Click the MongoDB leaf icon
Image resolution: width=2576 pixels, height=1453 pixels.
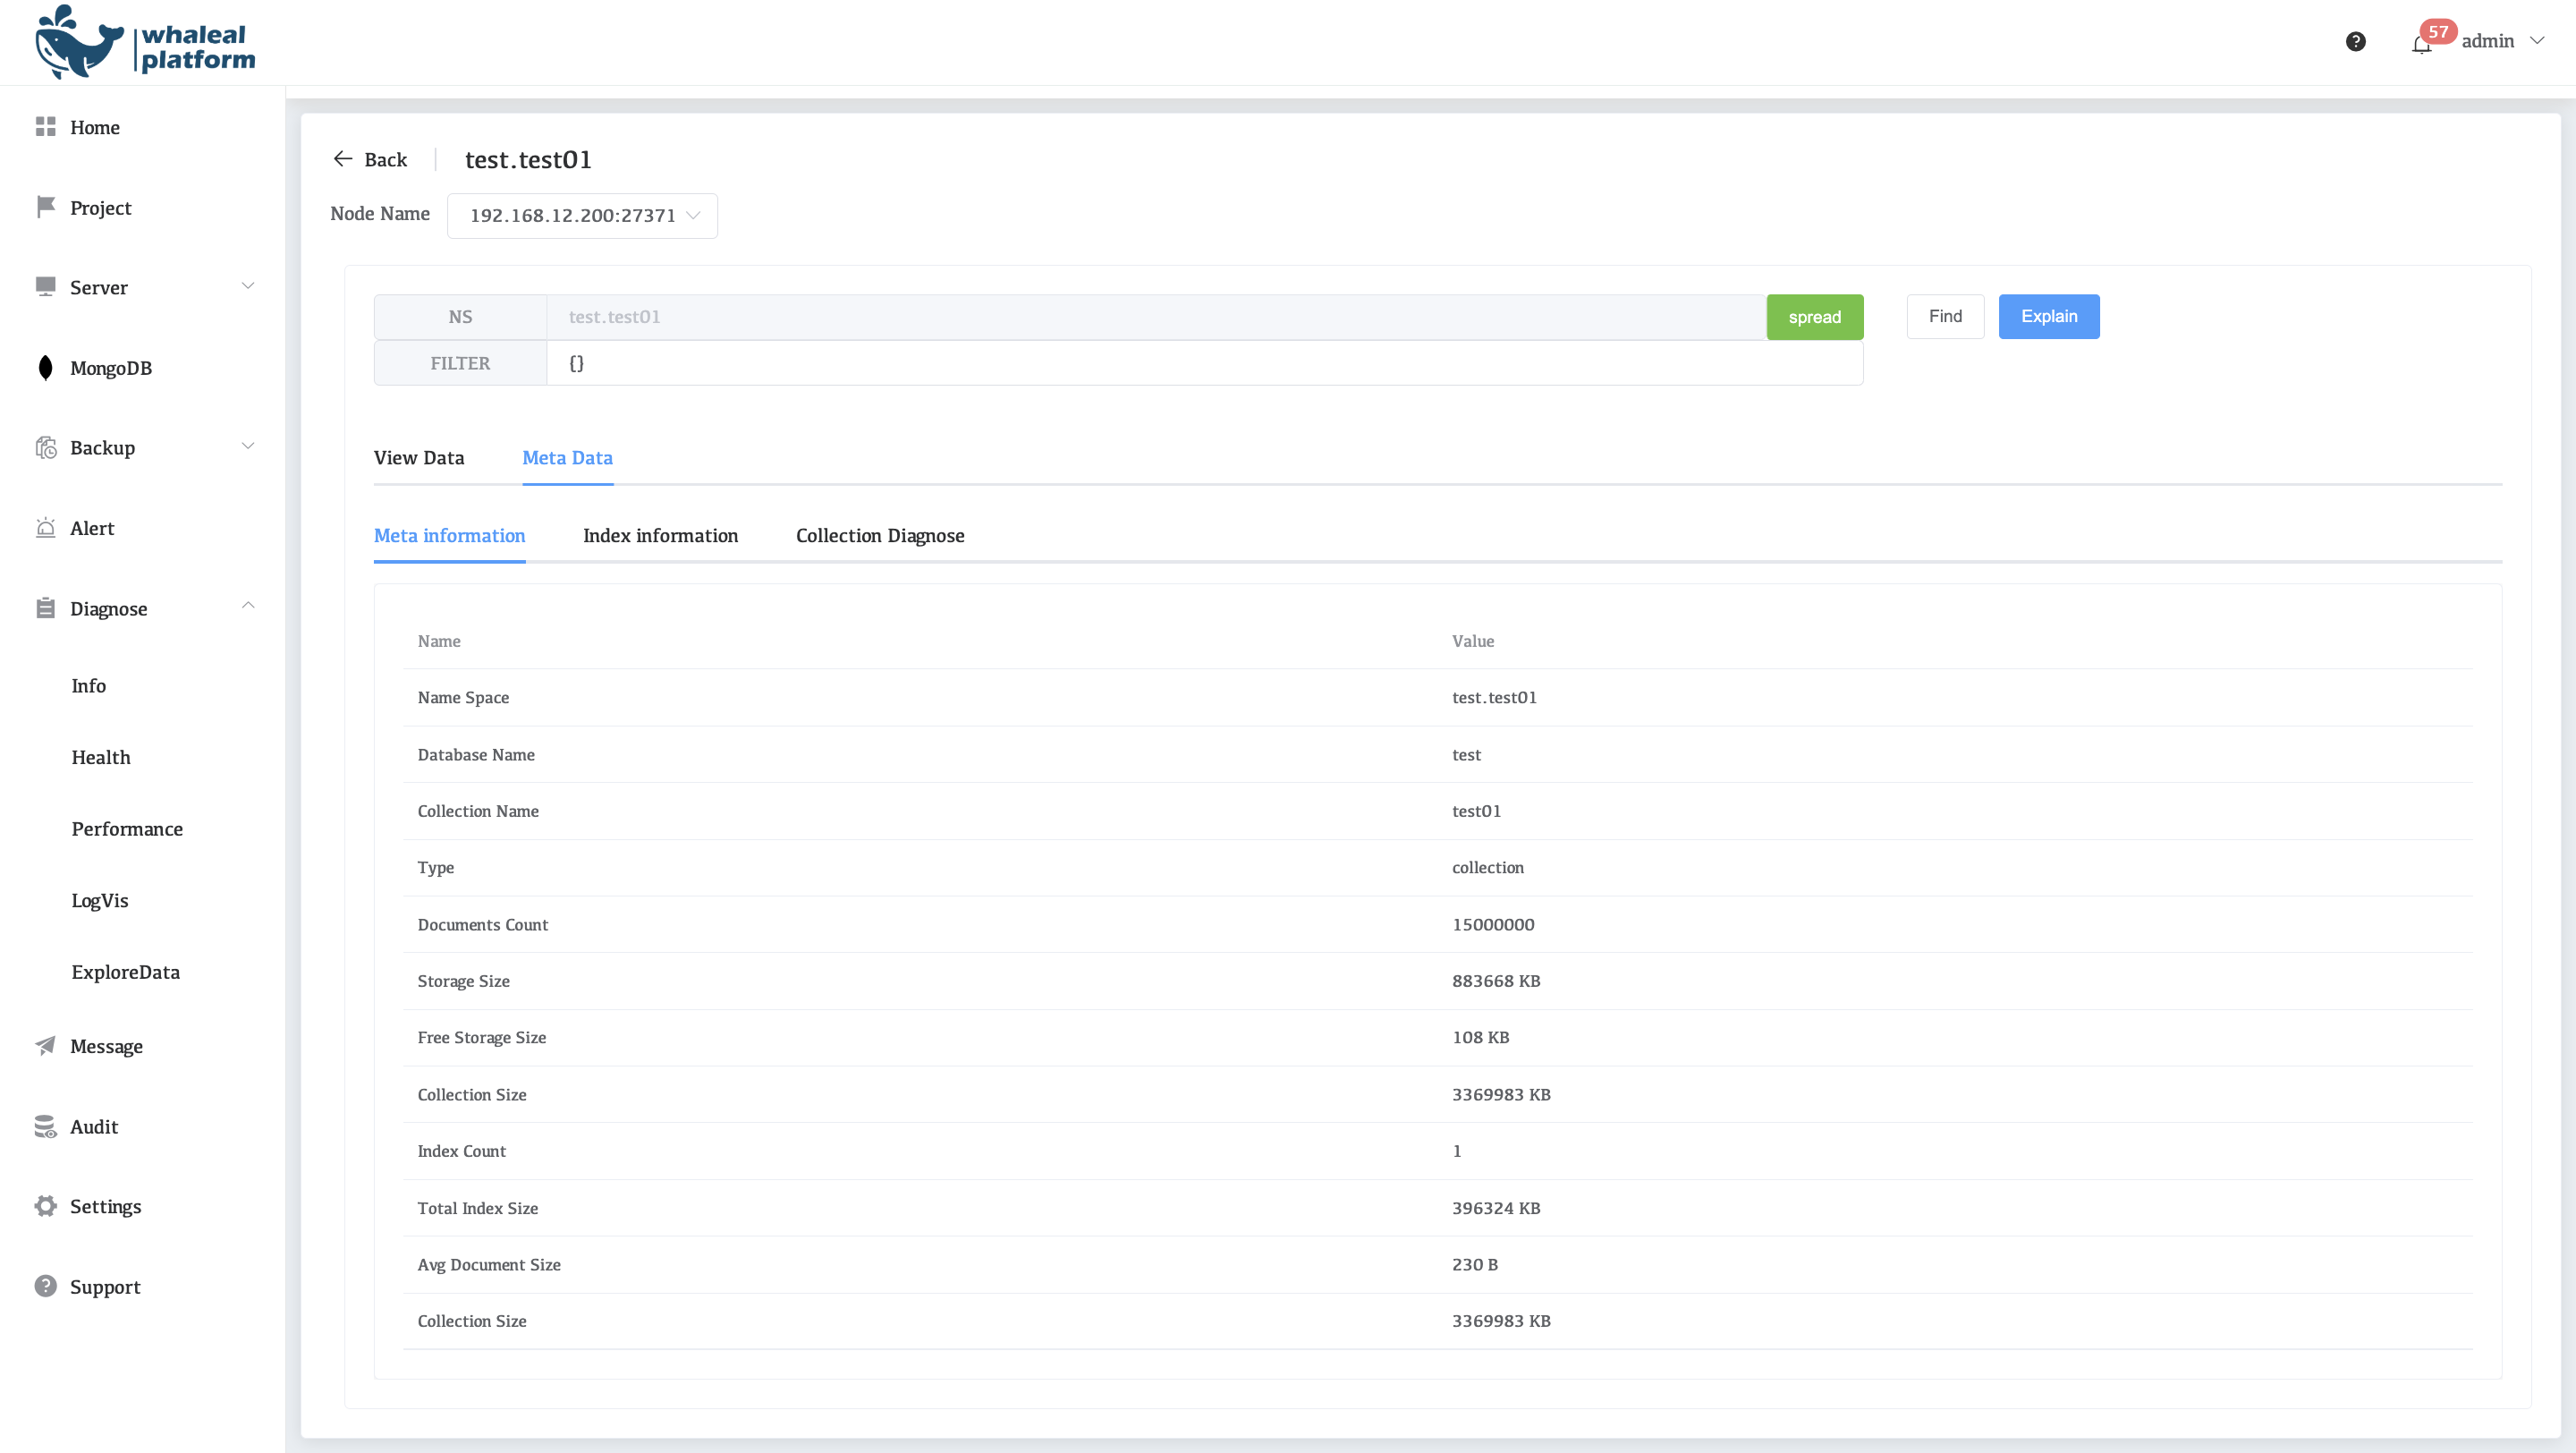(x=45, y=368)
